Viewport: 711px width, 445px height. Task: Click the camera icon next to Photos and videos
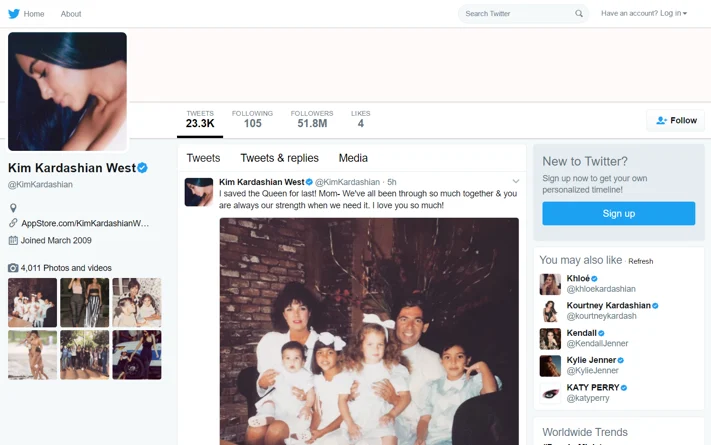click(x=13, y=268)
